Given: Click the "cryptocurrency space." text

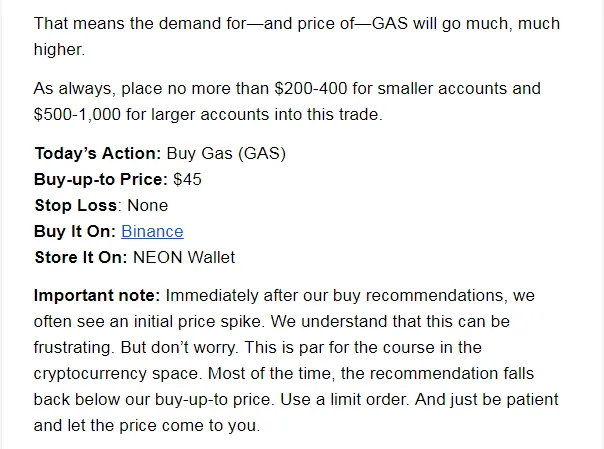Looking at the screenshot, I should coord(118,374).
